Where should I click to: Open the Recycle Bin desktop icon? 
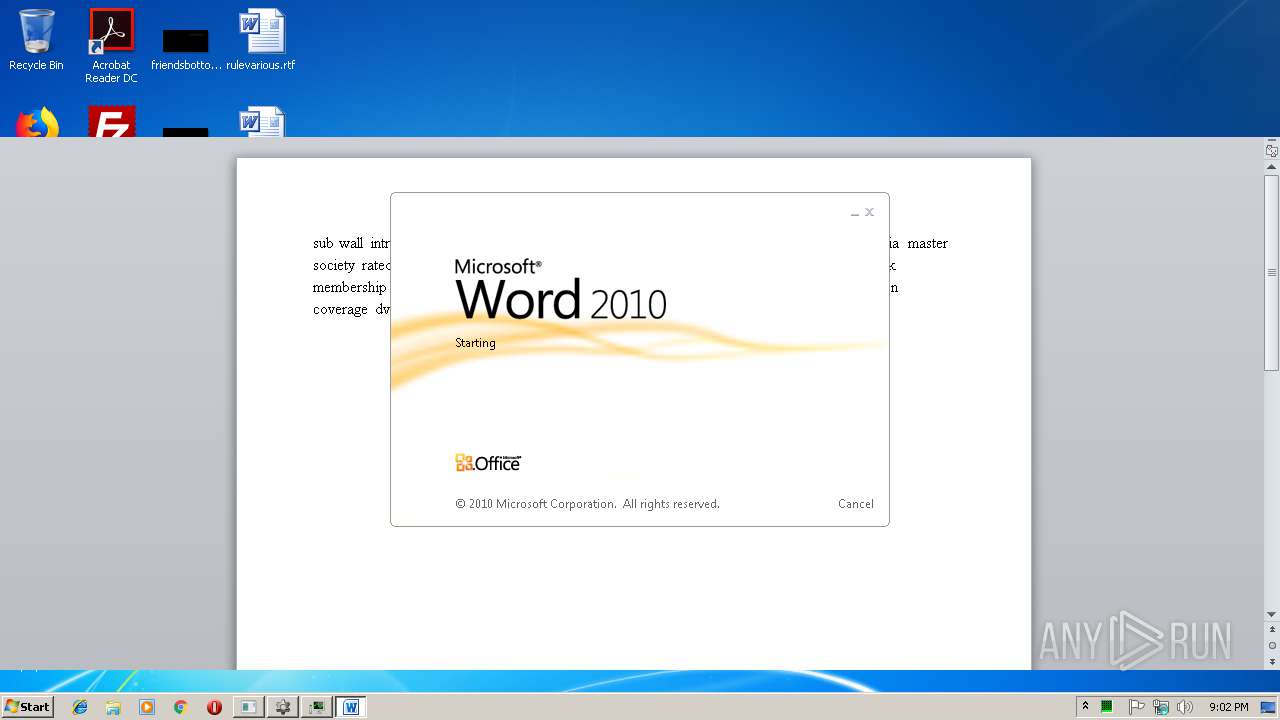[36, 40]
